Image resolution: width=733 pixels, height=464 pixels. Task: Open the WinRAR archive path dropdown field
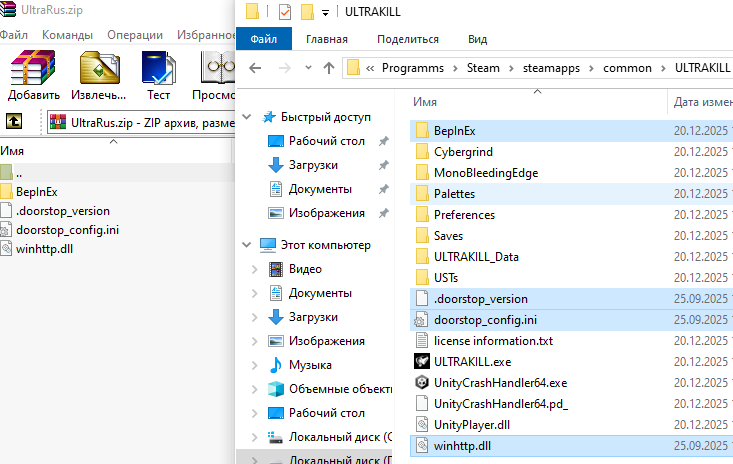click(141, 122)
